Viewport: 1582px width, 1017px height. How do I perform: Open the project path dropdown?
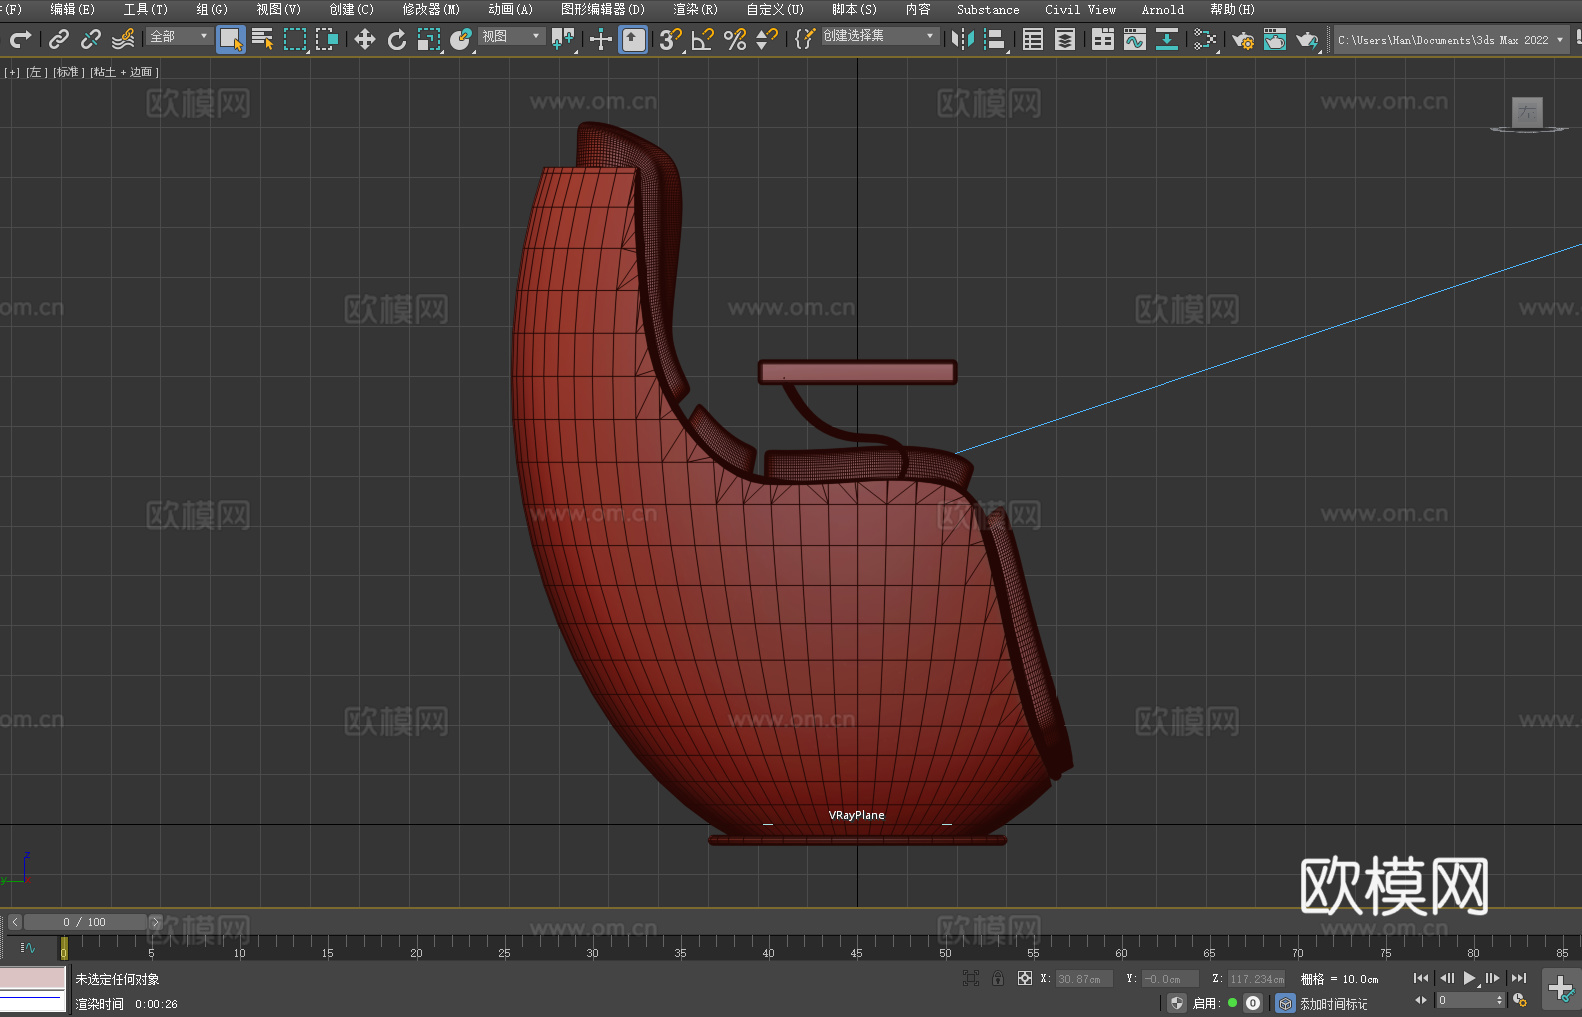[1450, 40]
